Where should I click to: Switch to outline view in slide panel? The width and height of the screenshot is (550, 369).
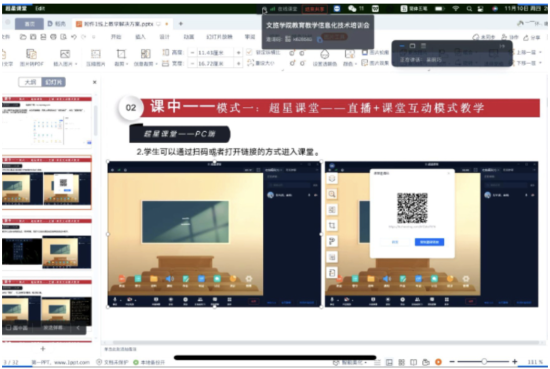pyautogui.click(x=30, y=82)
